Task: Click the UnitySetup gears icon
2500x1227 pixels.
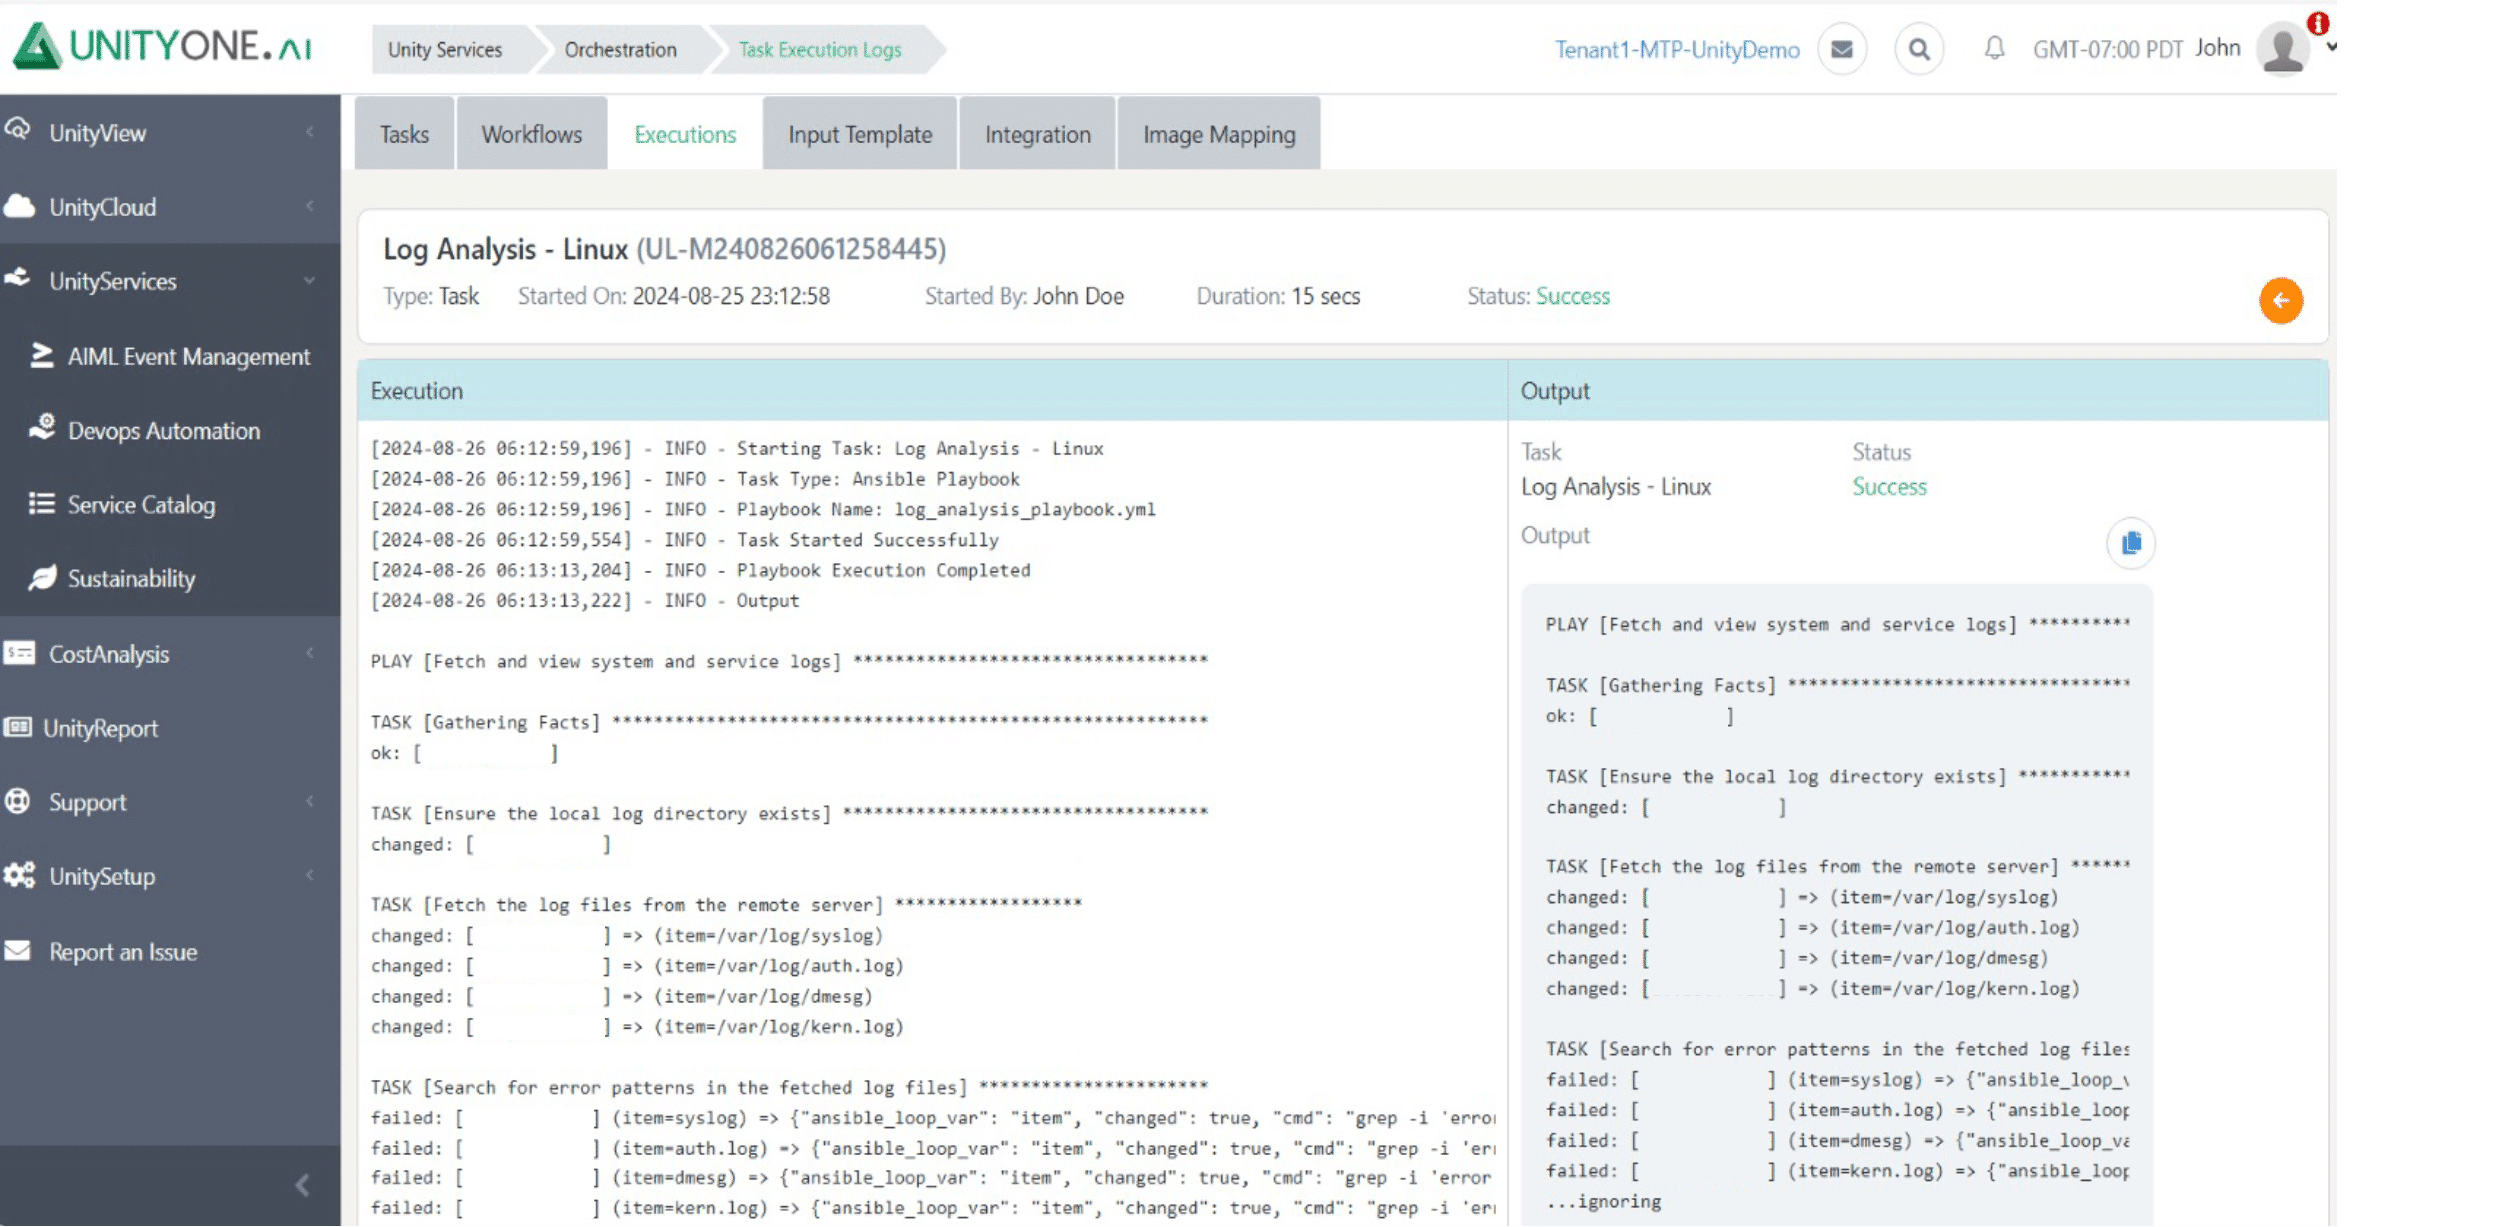Action: (x=19, y=875)
